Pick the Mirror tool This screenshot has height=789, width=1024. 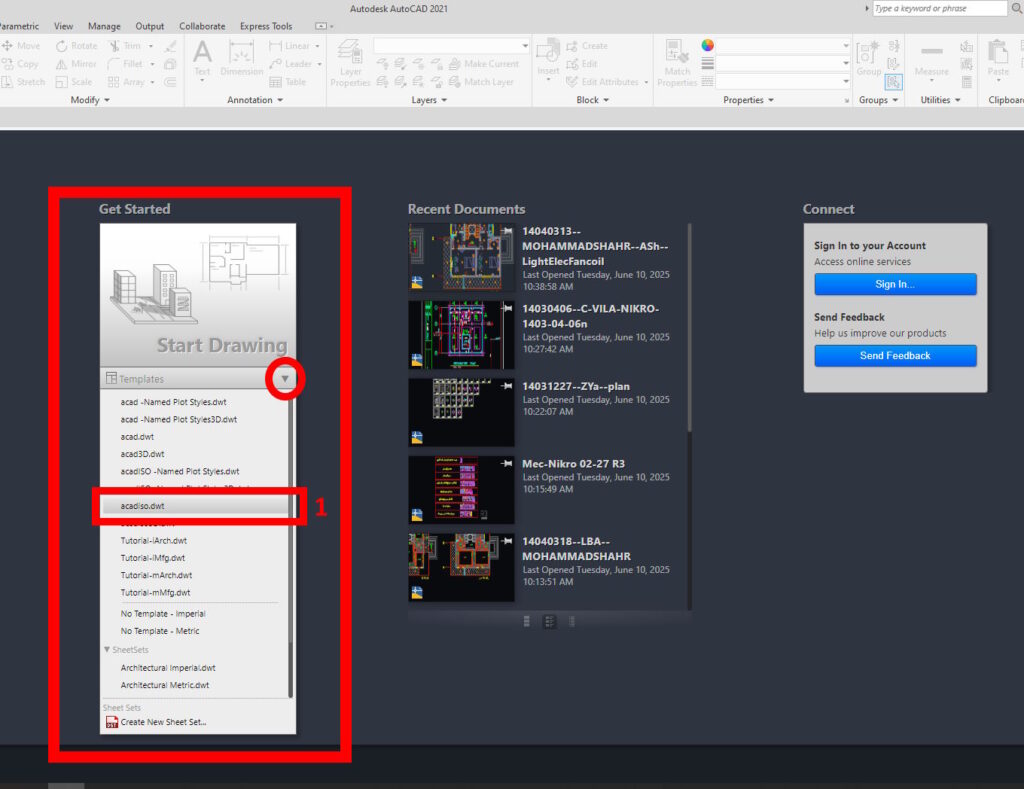(76, 64)
